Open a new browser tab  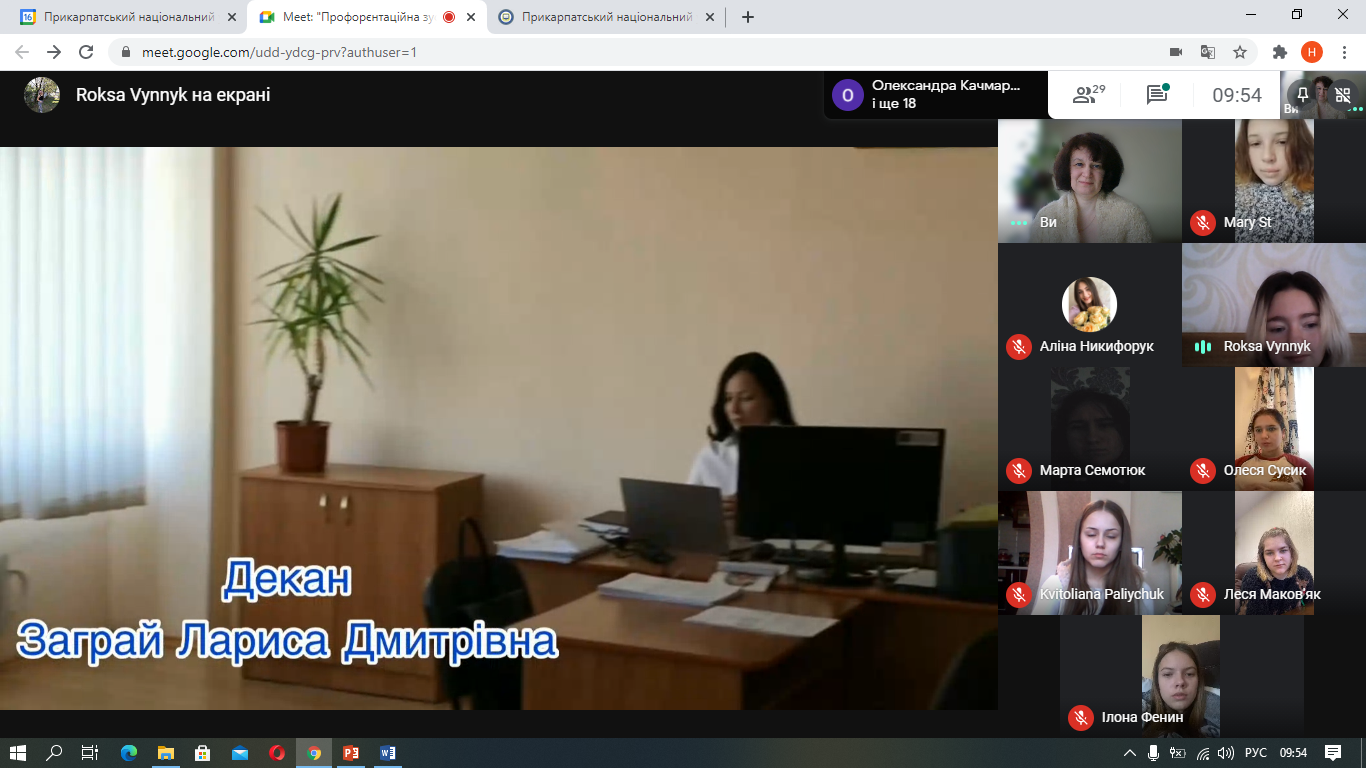coord(748,17)
